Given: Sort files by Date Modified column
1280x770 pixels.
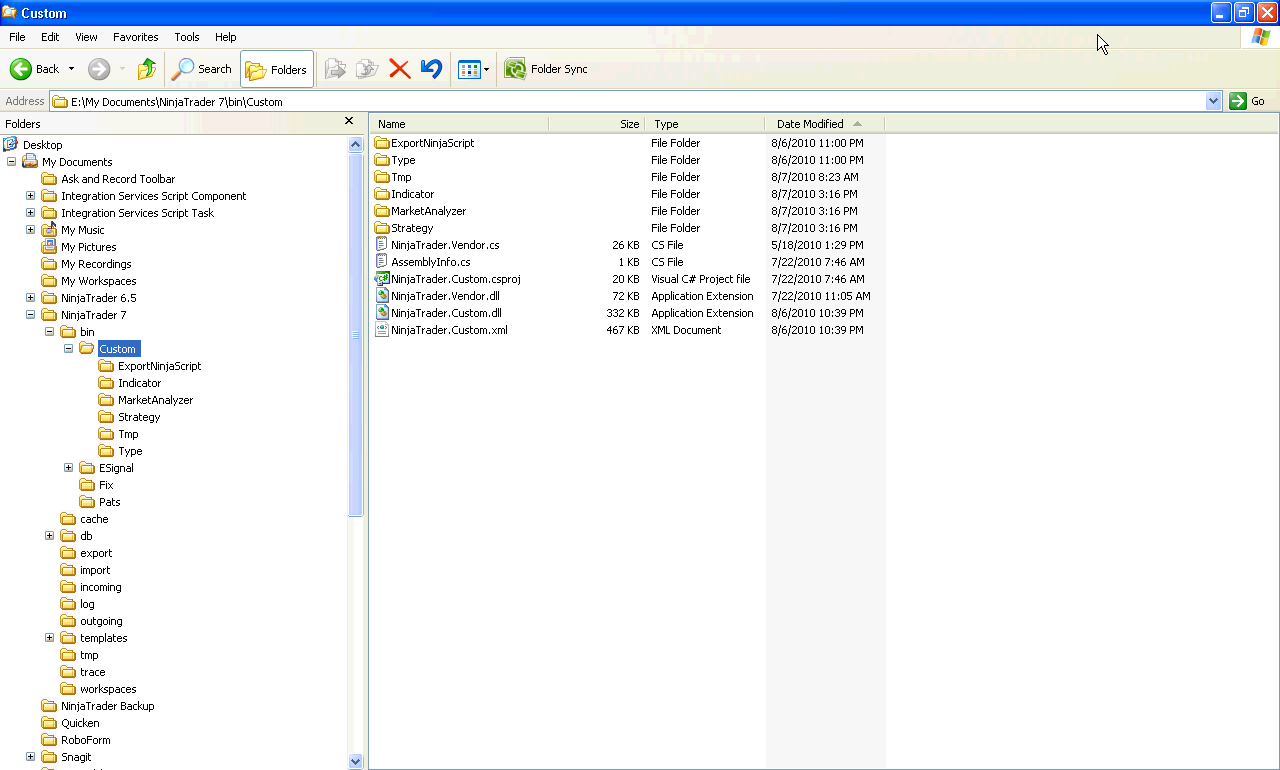Looking at the screenshot, I should (x=825, y=124).
